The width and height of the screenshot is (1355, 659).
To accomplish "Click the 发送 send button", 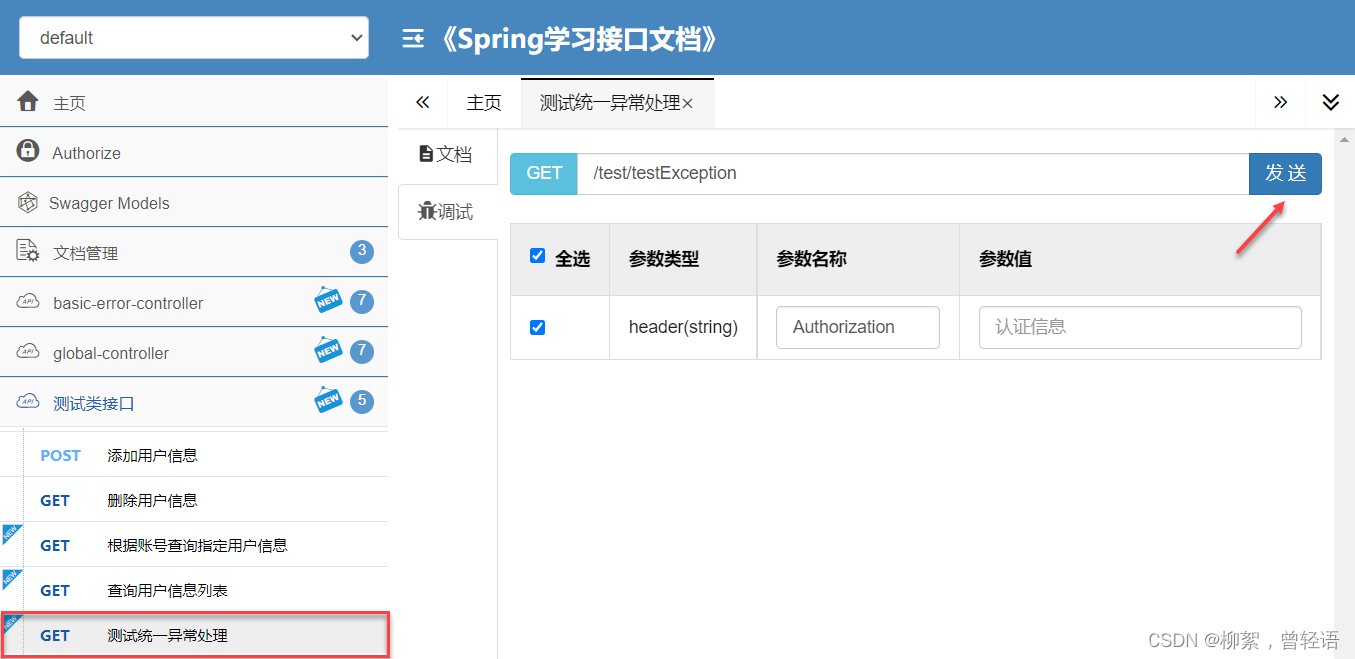I will coord(1285,173).
